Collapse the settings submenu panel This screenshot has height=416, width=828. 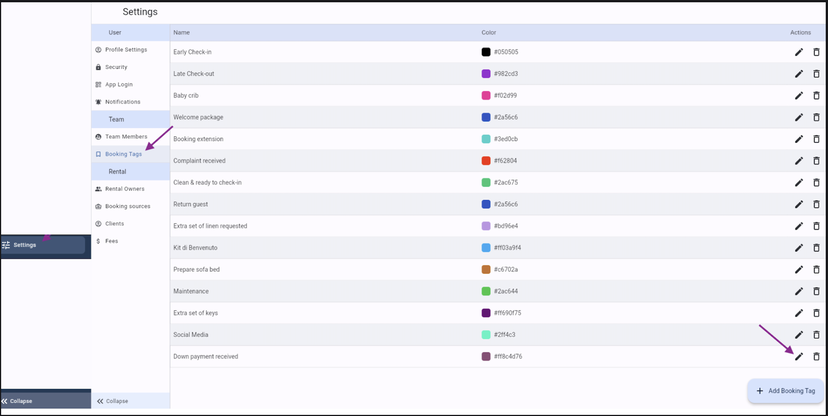(130, 401)
